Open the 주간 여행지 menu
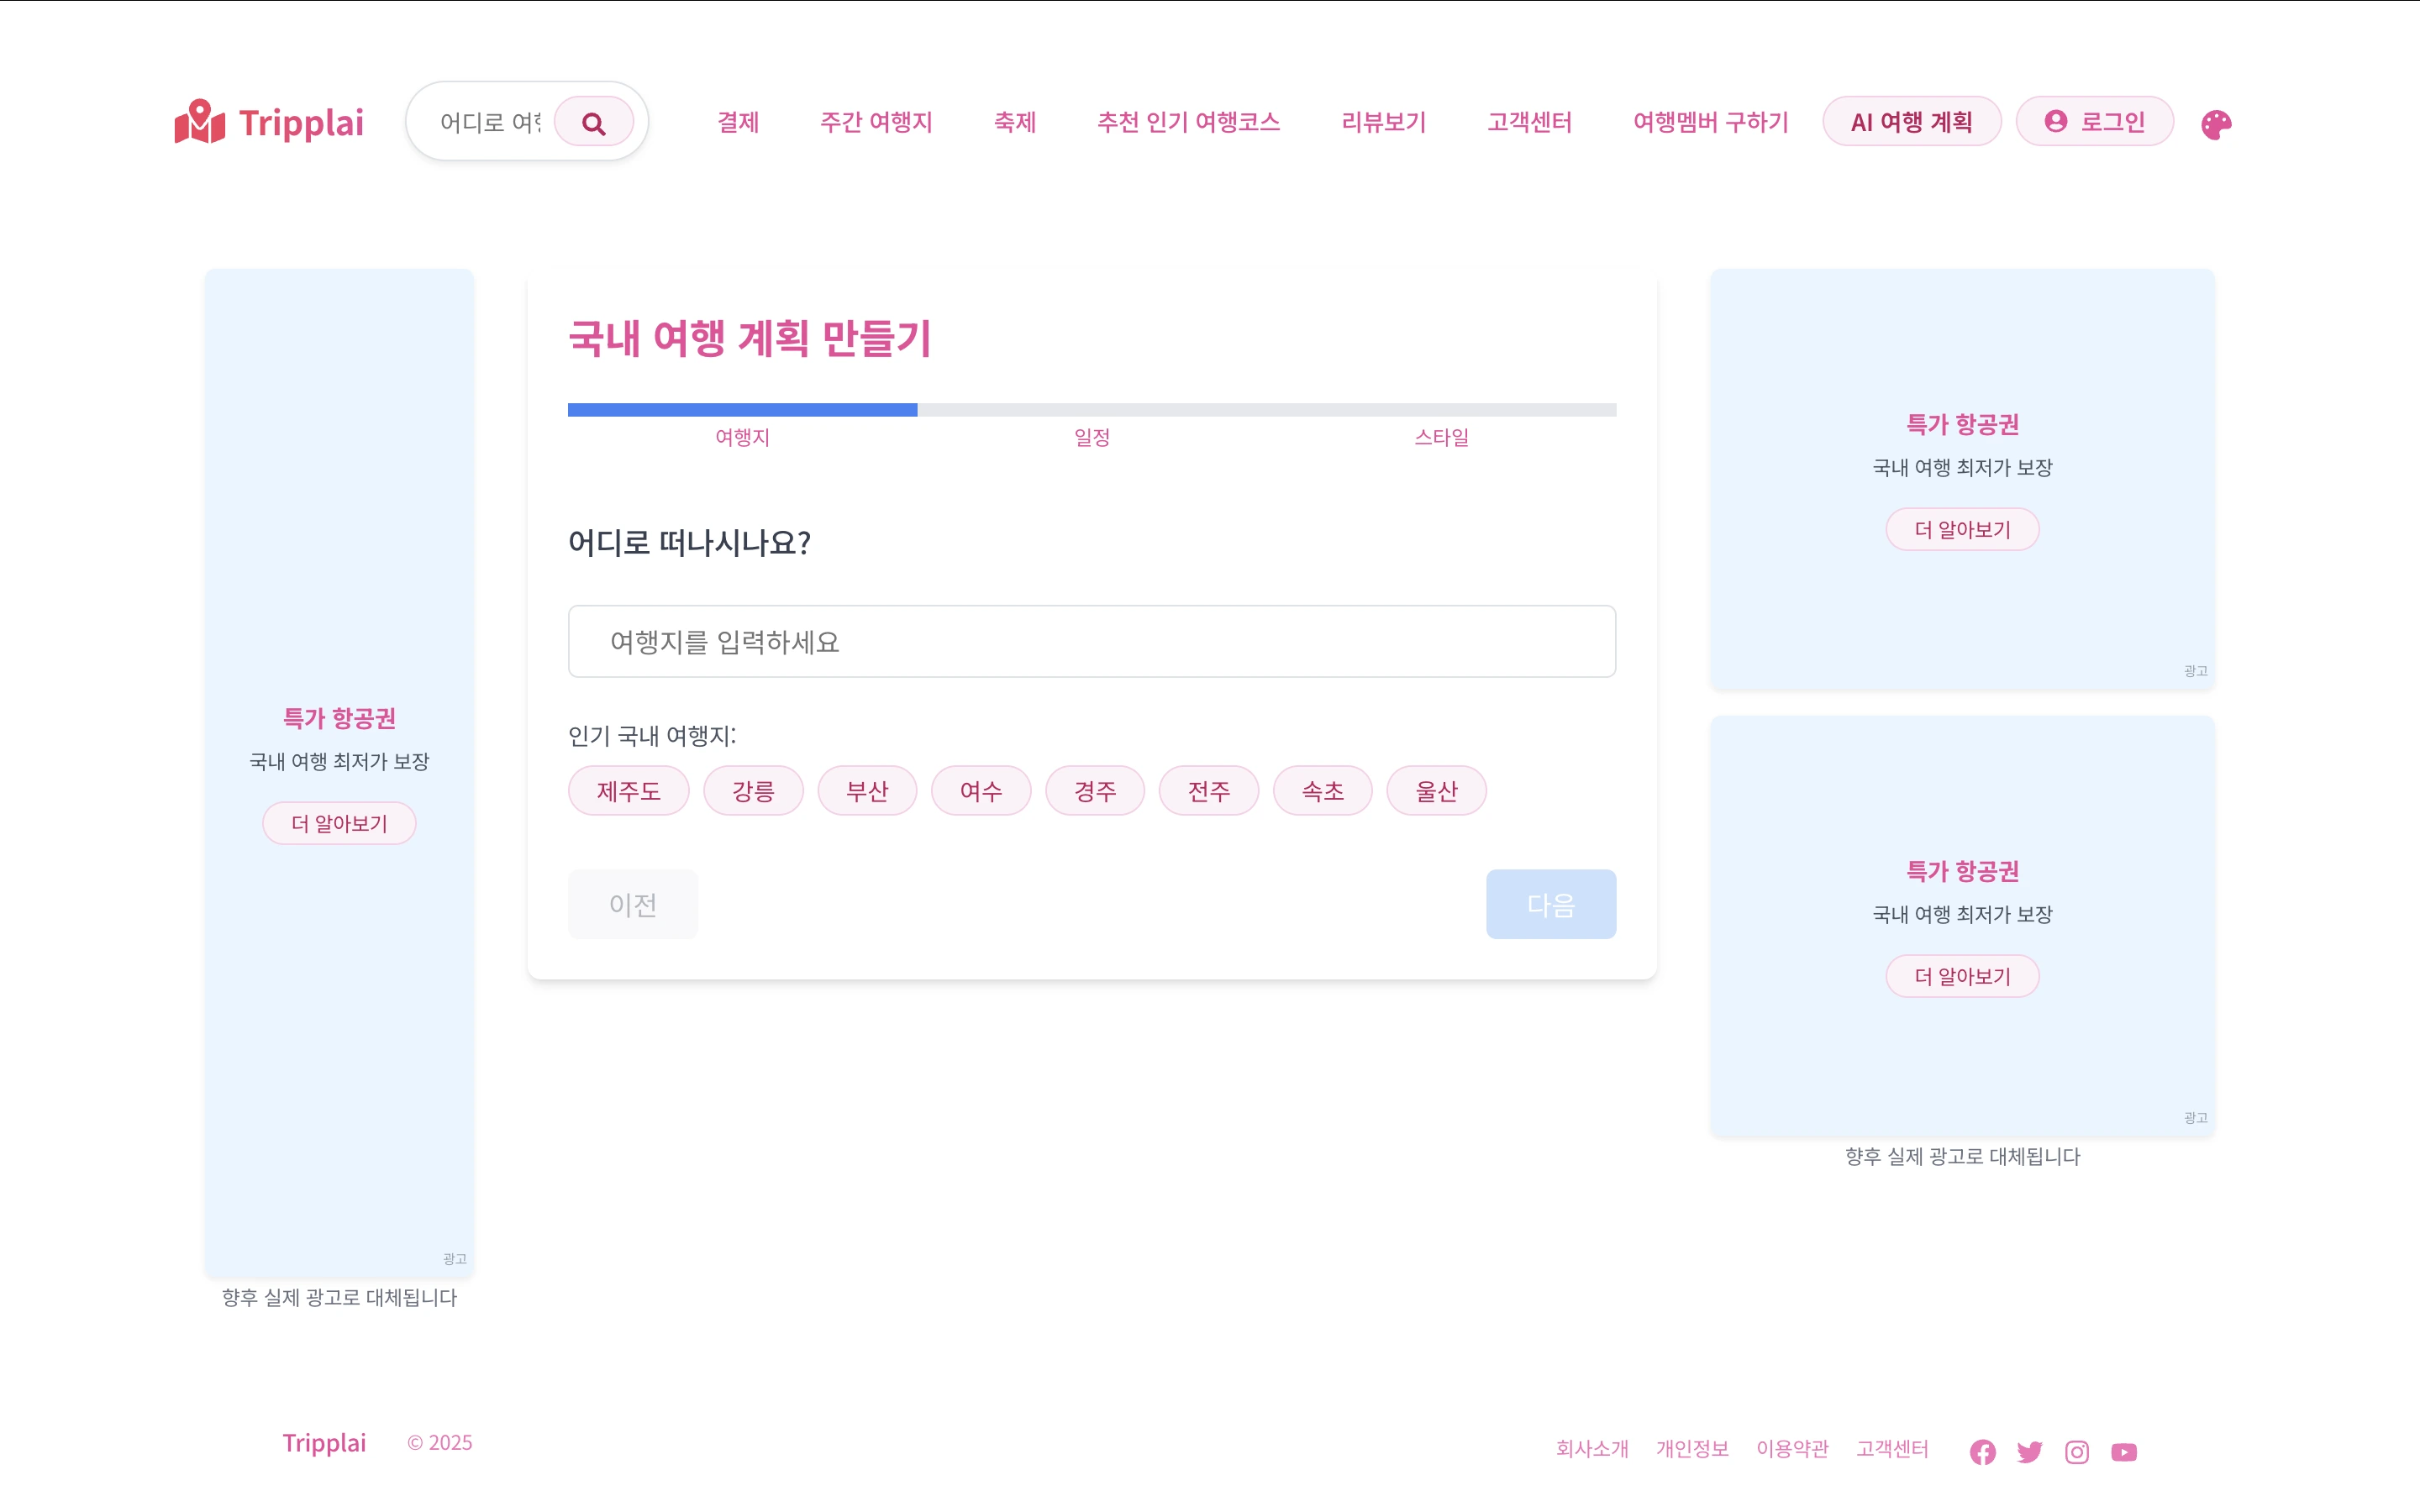Viewport: 2420px width, 1512px height. click(x=875, y=122)
